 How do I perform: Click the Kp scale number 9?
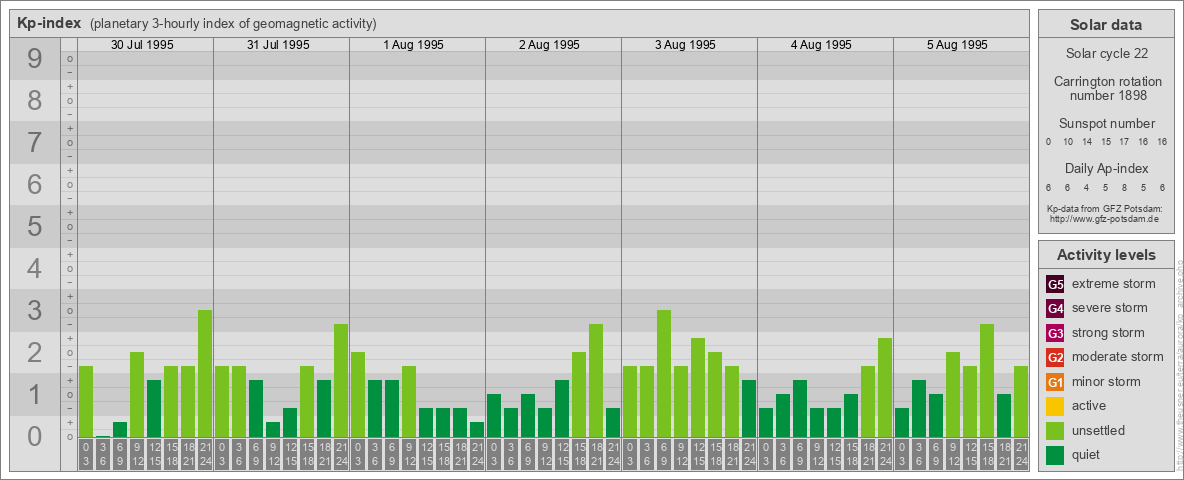tap(35, 59)
